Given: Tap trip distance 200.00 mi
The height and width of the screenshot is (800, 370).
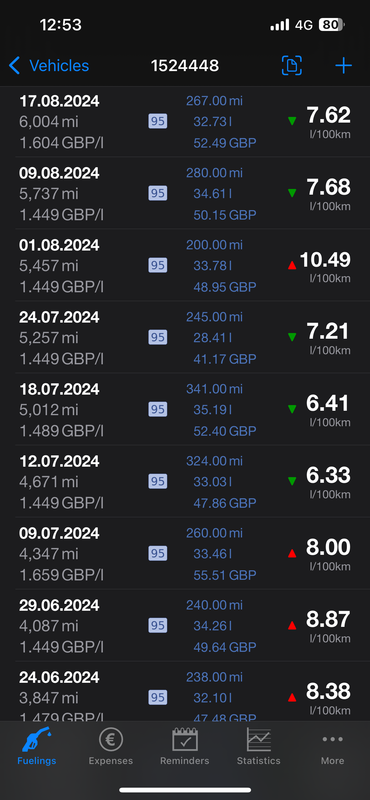Looking at the screenshot, I should click(x=214, y=245).
